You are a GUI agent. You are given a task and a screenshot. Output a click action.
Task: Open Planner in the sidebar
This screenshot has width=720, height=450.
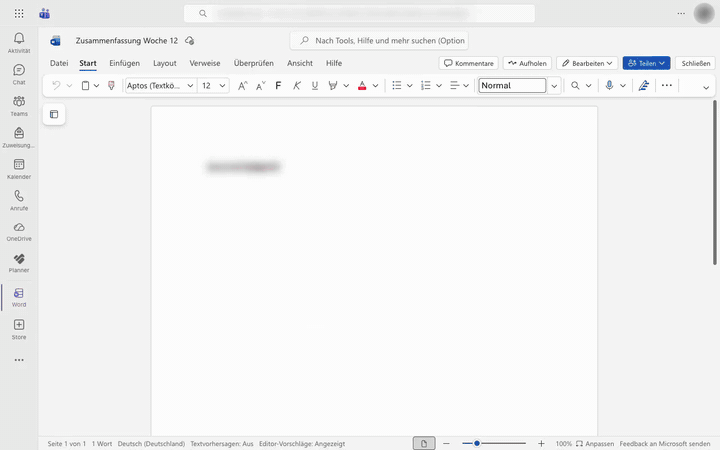click(19, 264)
